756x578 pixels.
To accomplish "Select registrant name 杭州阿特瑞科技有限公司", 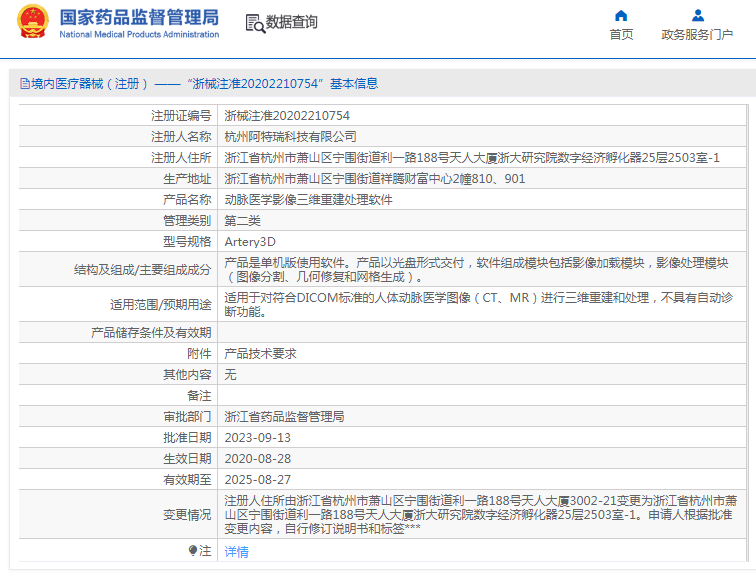I will 290,137.
